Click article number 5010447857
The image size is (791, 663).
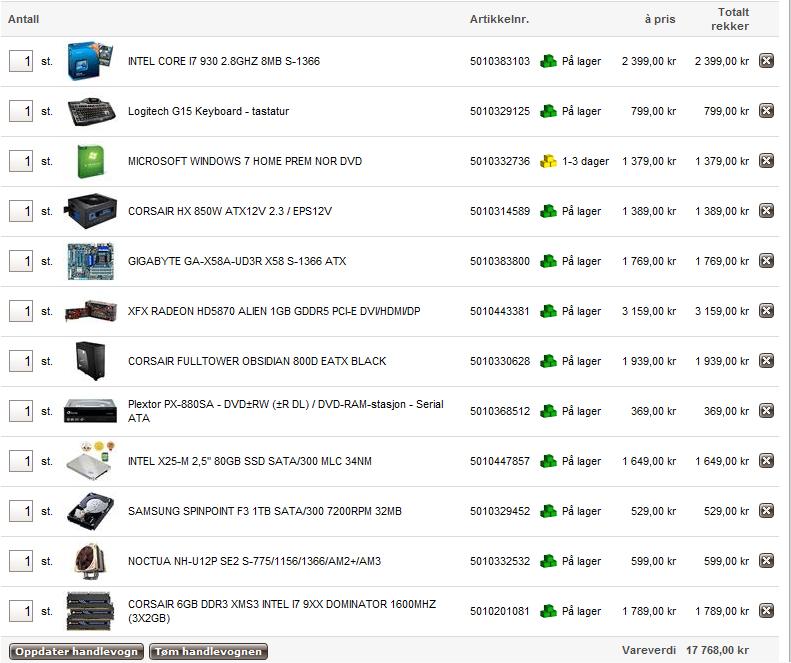click(x=500, y=461)
